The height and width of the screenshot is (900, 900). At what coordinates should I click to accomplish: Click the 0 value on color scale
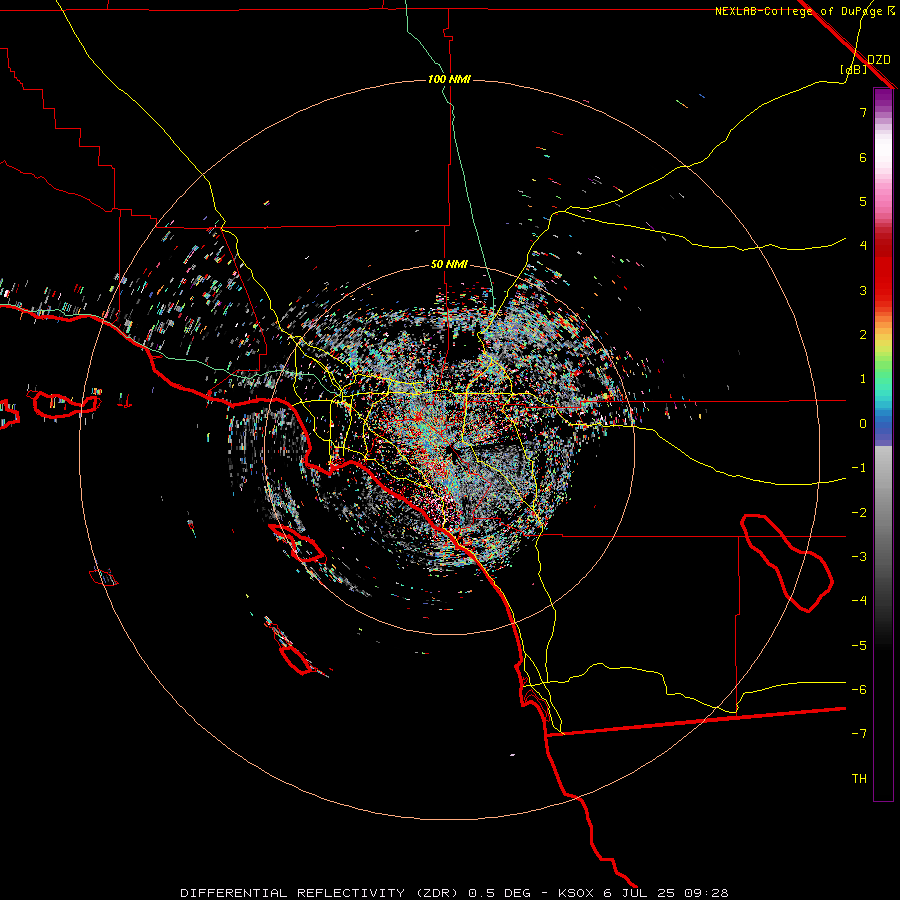click(x=863, y=424)
